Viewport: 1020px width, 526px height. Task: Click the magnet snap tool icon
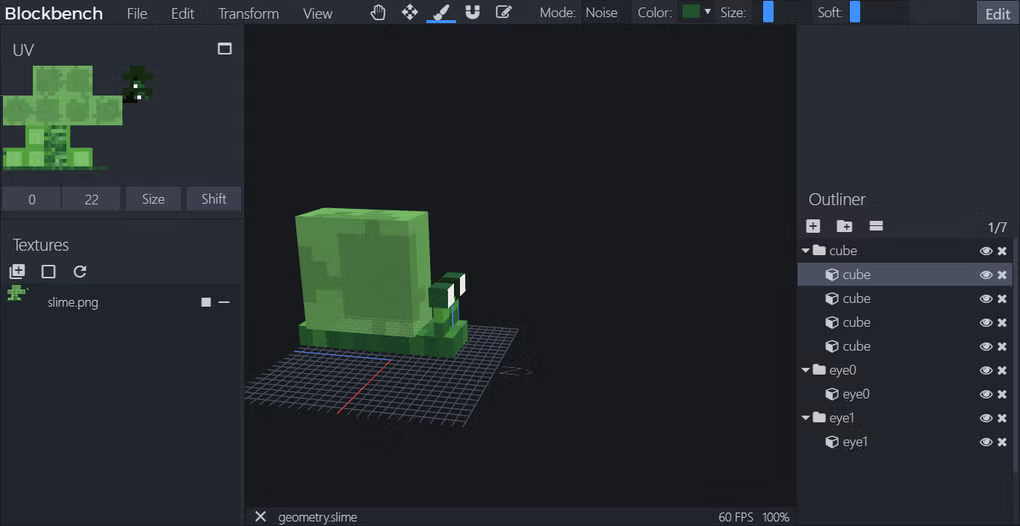pyautogui.click(x=473, y=13)
